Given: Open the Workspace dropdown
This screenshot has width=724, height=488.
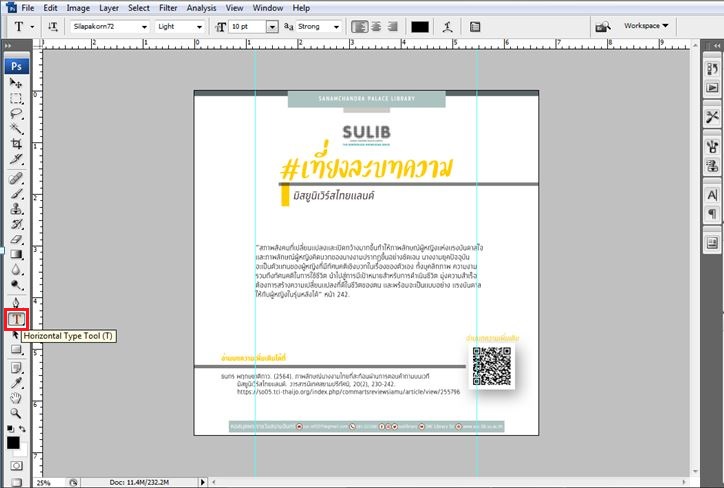Looking at the screenshot, I should (x=646, y=26).
